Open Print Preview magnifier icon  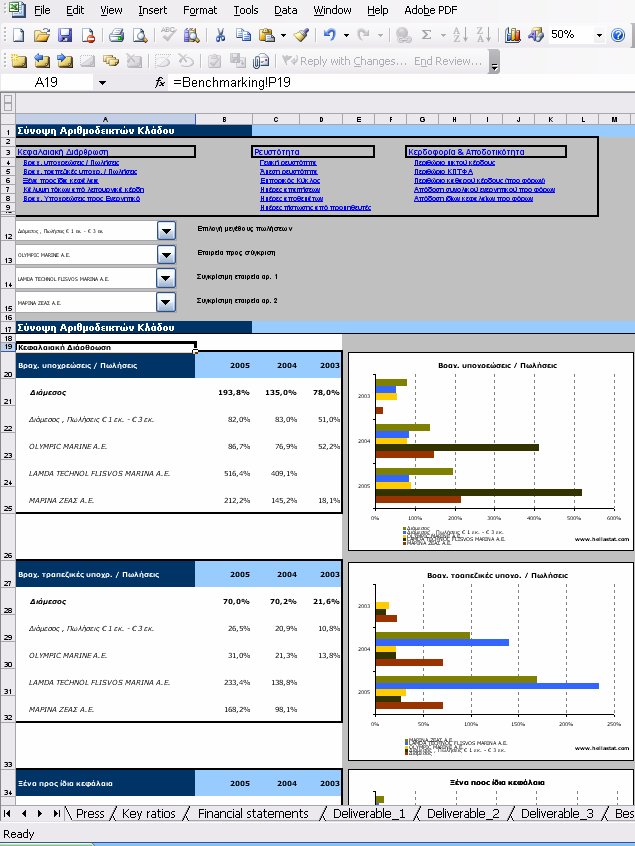pos(140,35)
